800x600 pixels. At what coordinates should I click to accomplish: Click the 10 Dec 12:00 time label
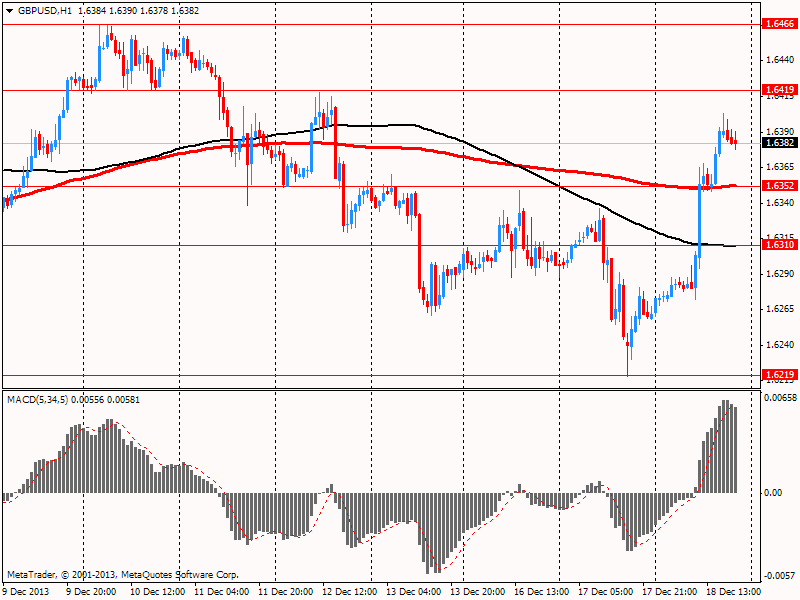[x=158, y=592]
